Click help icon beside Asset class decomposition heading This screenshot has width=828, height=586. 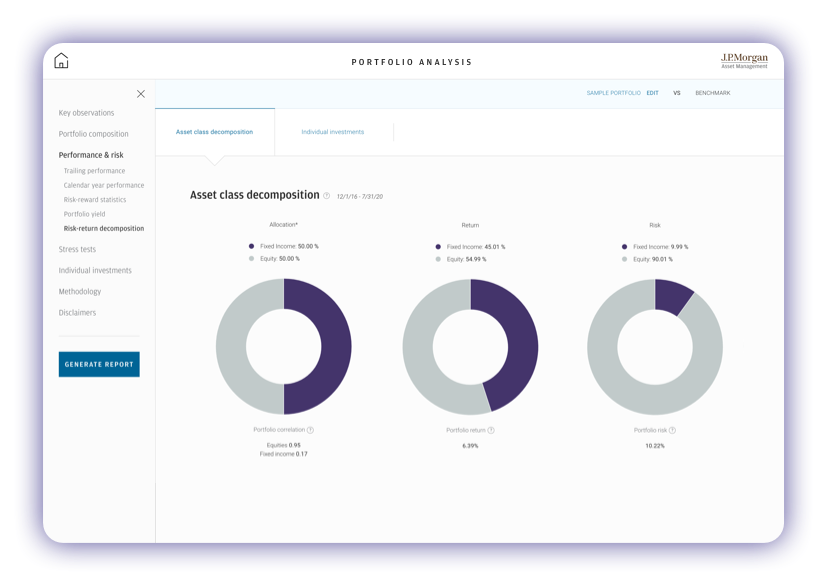327,196
